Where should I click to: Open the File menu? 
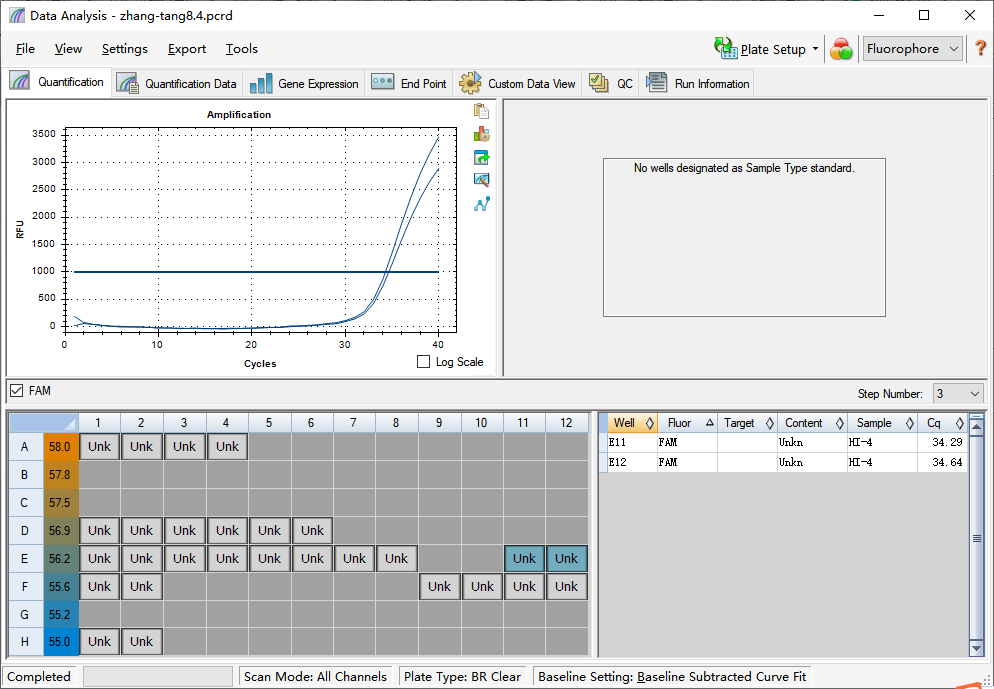(25, 49)
